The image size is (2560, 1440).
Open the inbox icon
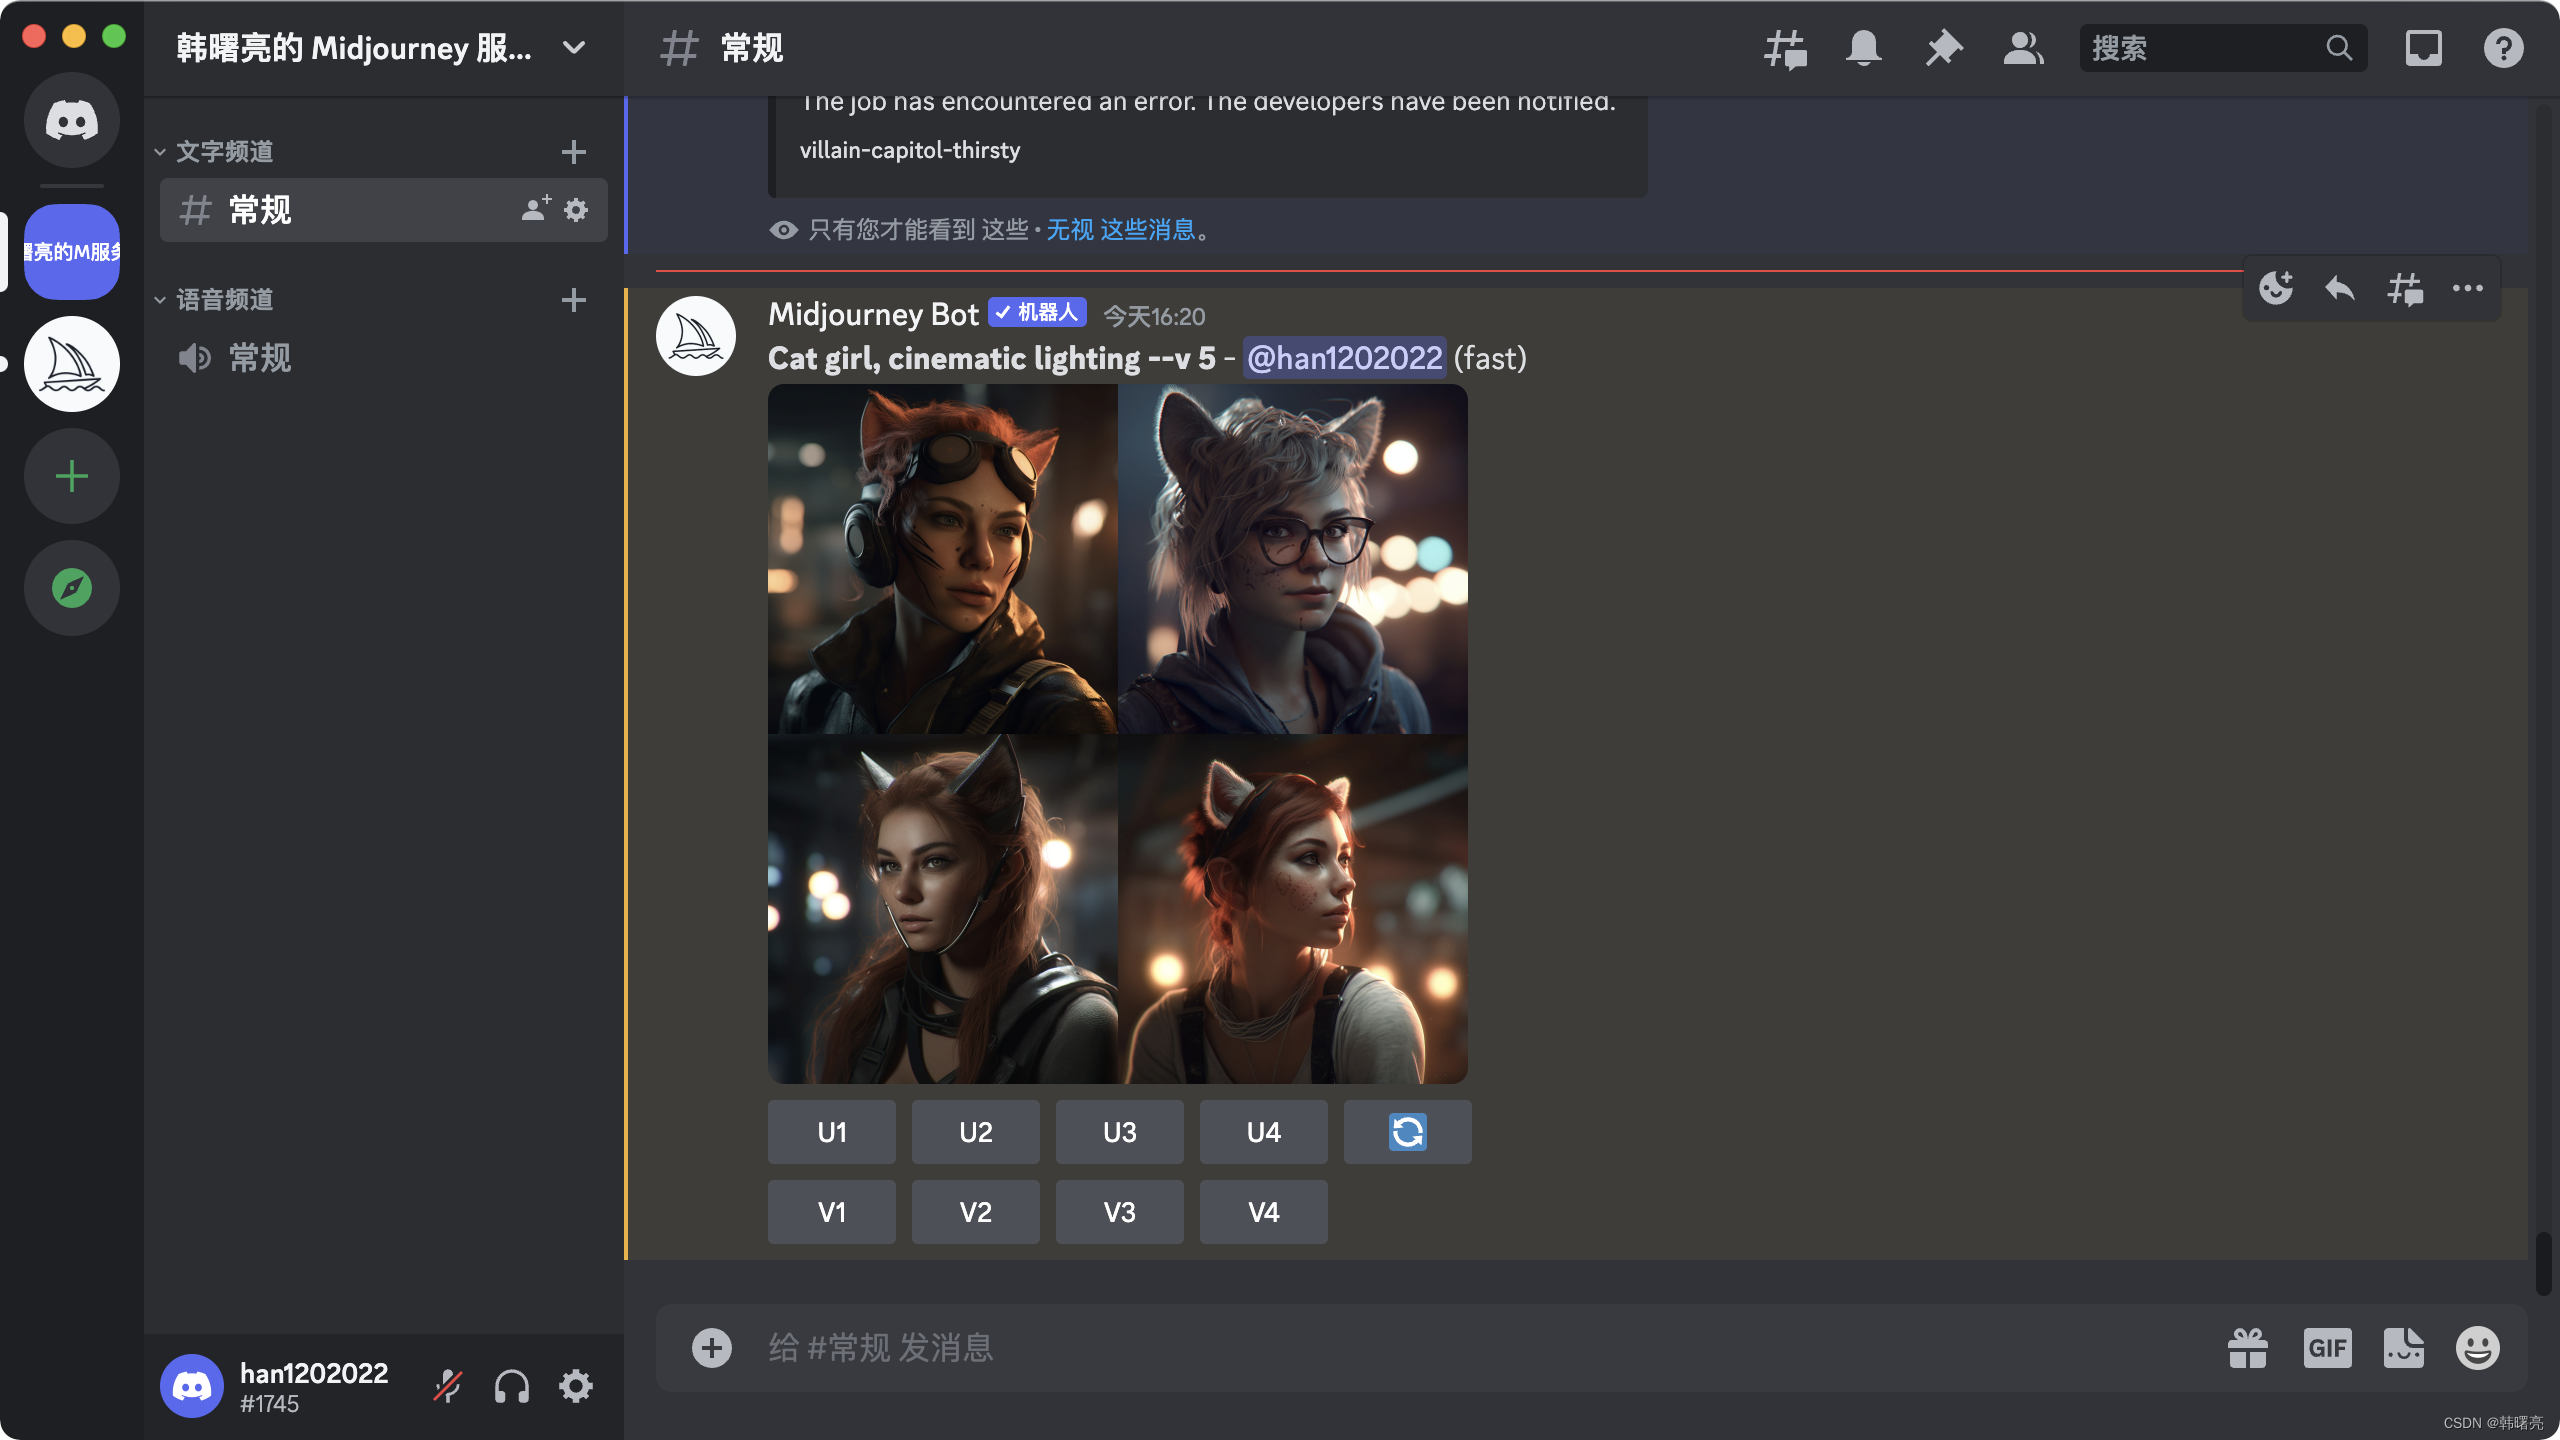click(2424, 48)
